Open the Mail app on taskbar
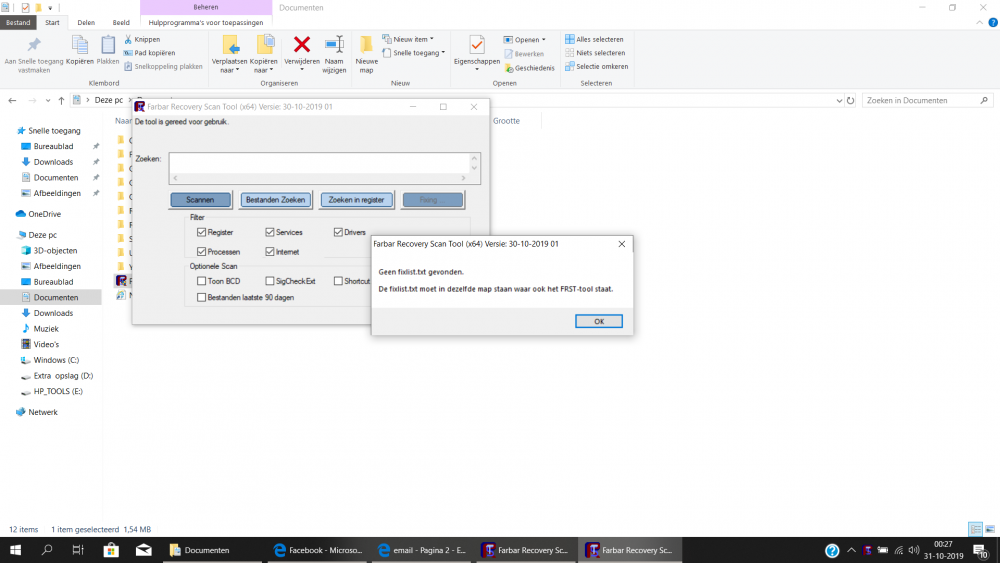This screenshot has width=1000, height=563. click(x=143, y=550)
